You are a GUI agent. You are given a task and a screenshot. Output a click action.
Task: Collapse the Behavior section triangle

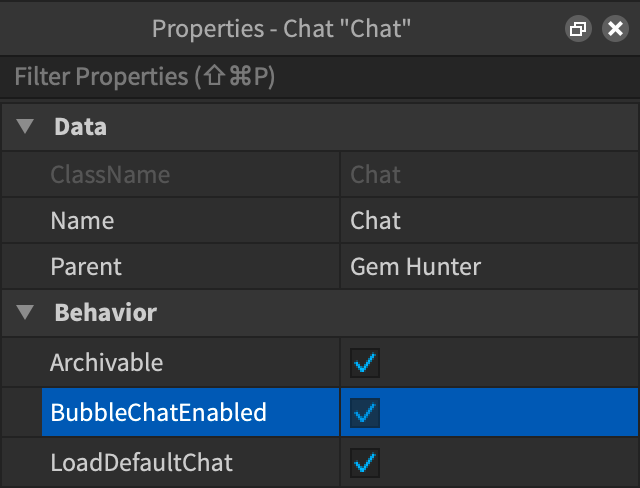26,313
